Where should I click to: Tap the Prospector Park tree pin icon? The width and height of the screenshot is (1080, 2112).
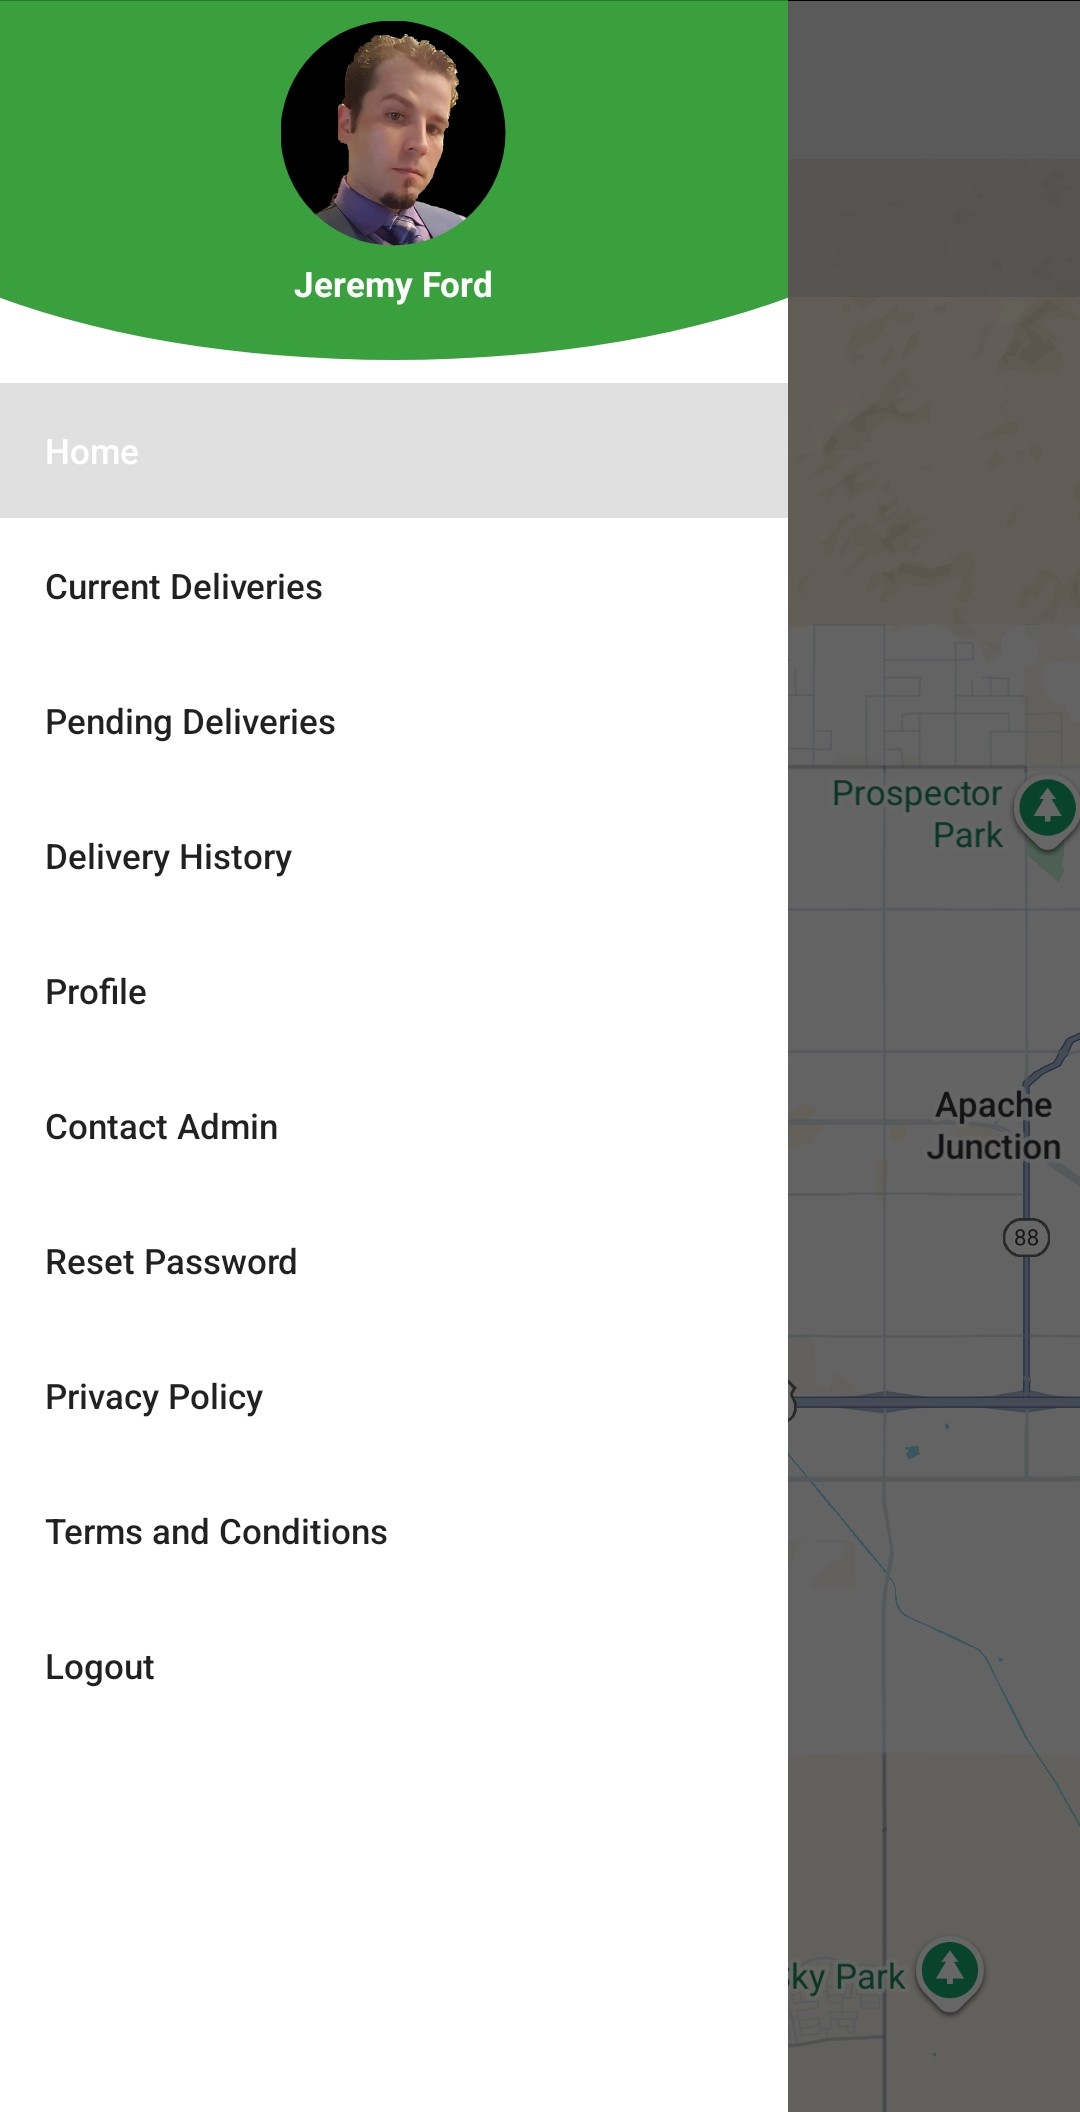(1046, 805)
